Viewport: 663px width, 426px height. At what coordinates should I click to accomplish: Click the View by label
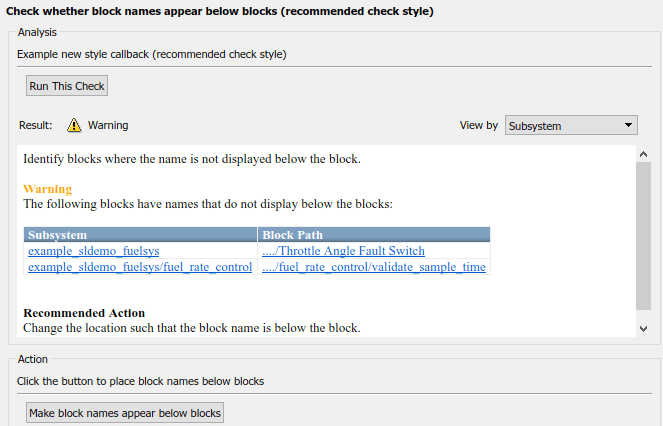pyautogui.click(x=478, y=126)
